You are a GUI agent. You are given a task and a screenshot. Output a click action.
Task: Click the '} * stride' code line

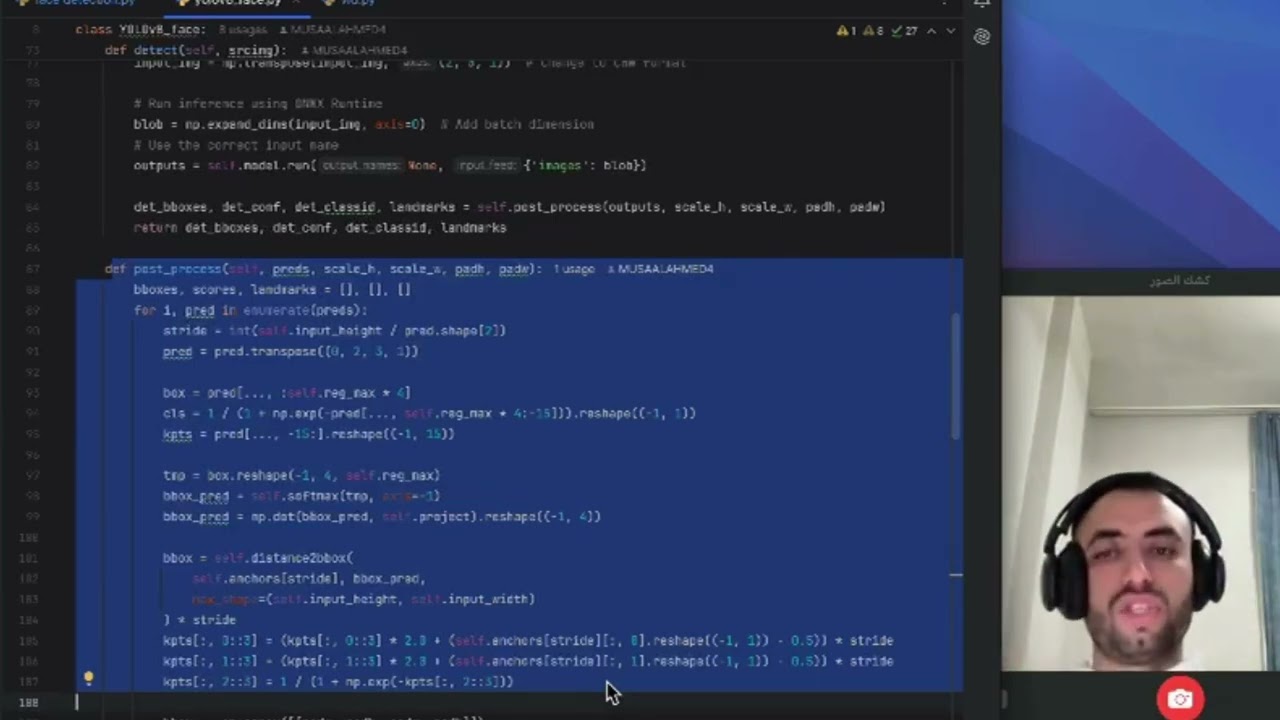[199, 620]
